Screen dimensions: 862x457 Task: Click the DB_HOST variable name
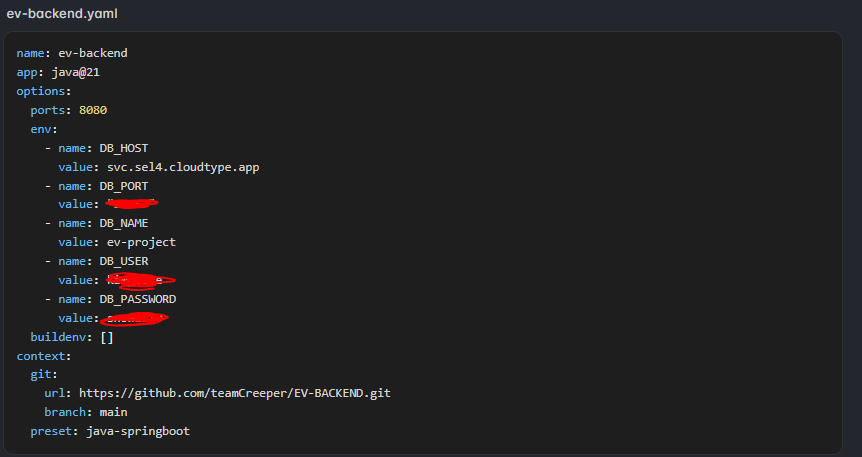[x=124, y=148]
